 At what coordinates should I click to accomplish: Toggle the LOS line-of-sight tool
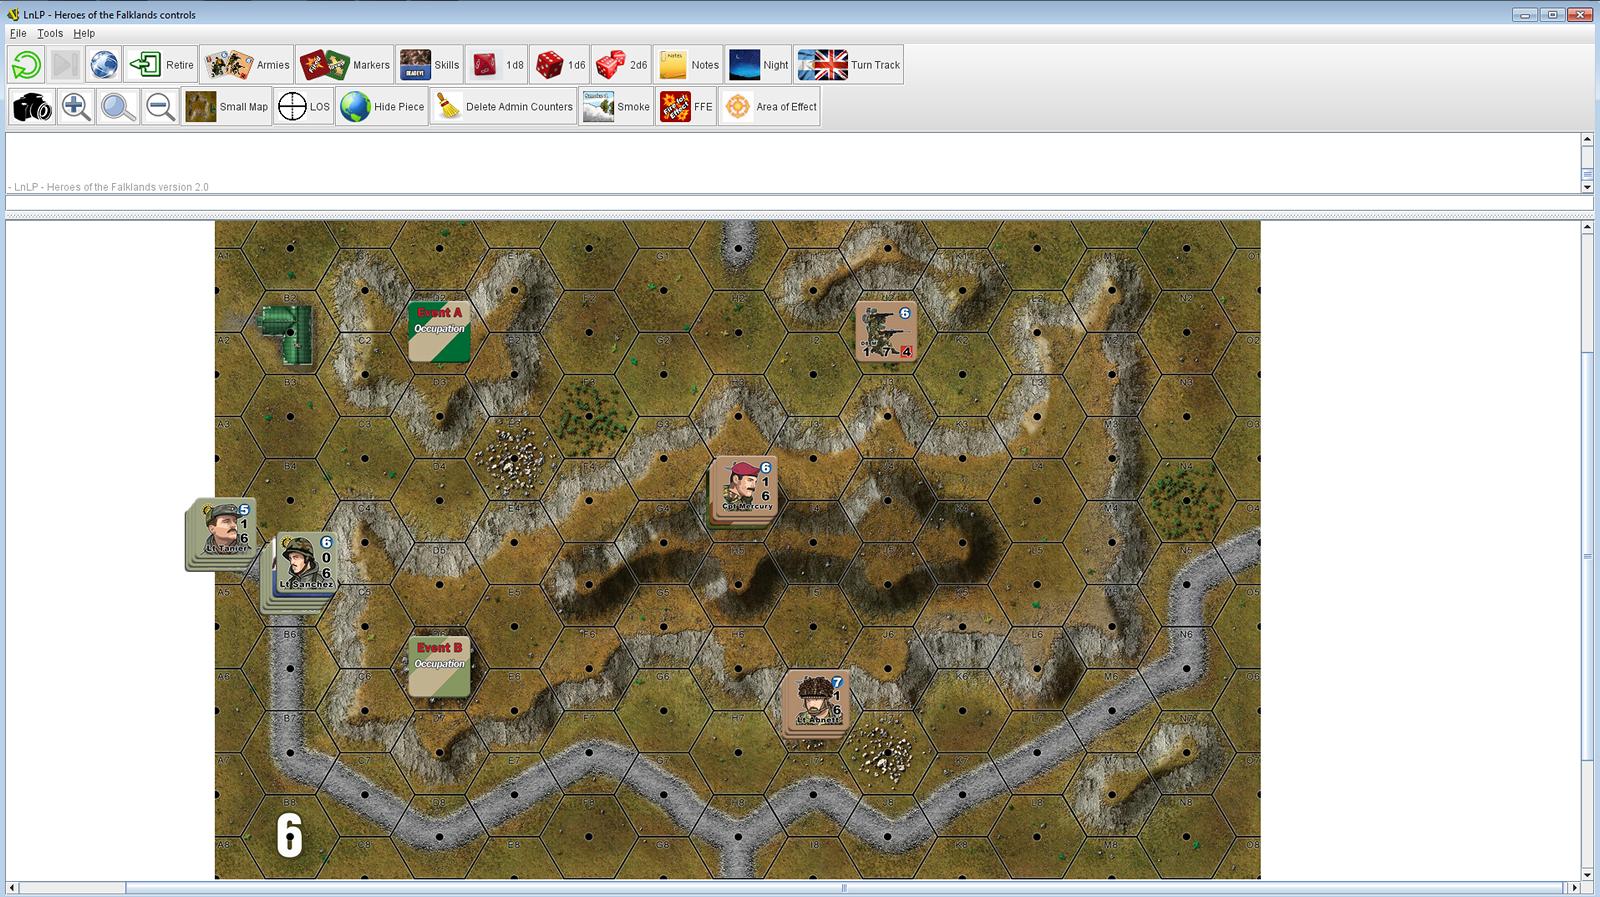(303, 107)
